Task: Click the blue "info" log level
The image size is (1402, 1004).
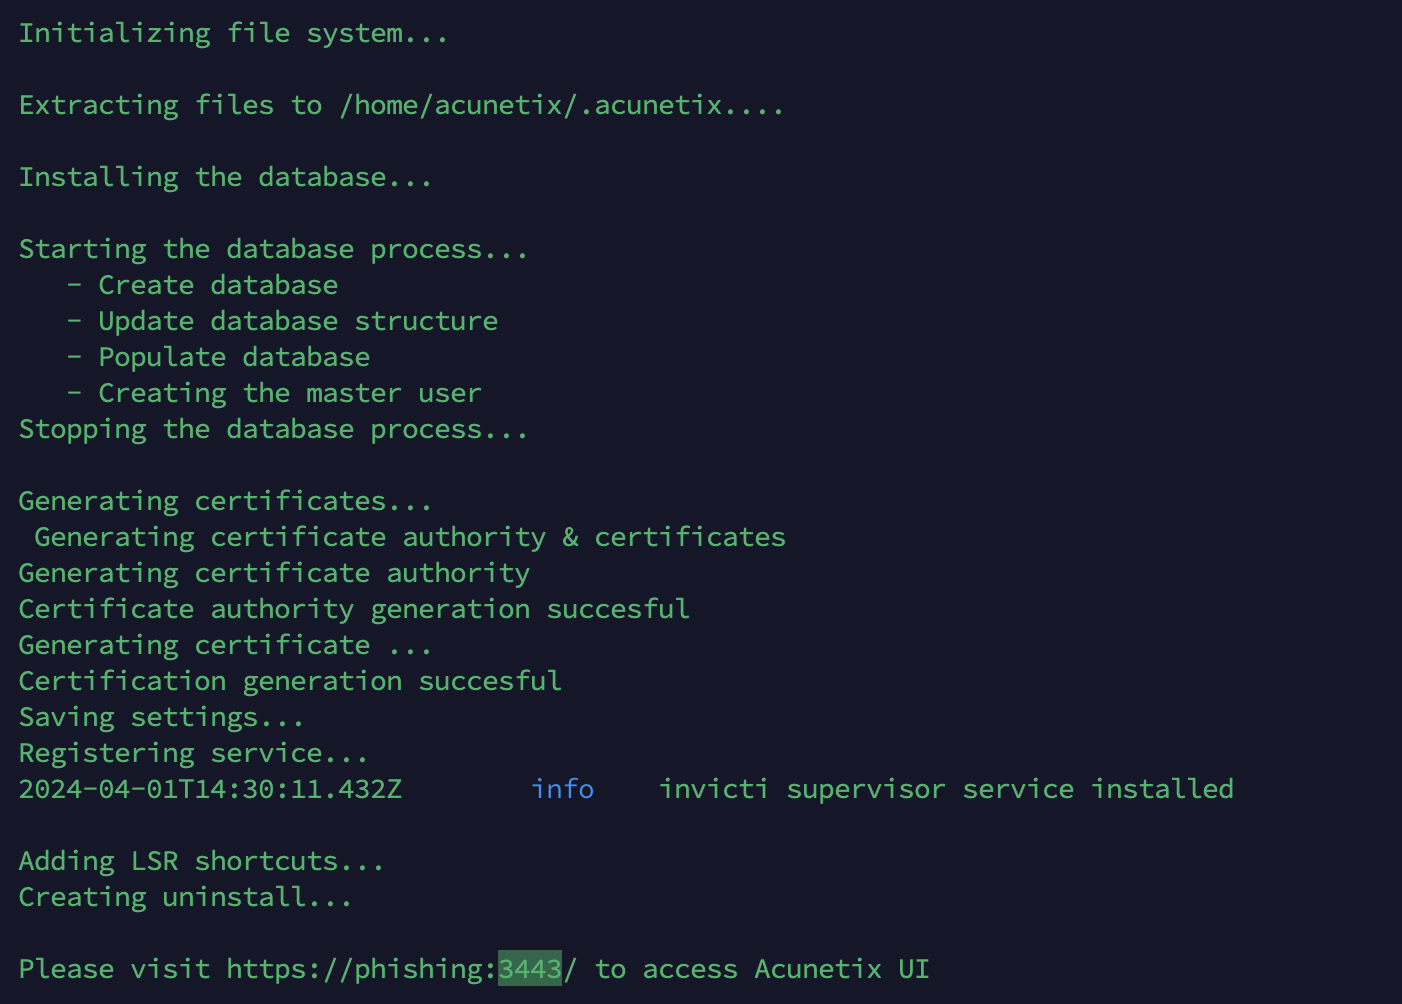Action: point(562,789)
